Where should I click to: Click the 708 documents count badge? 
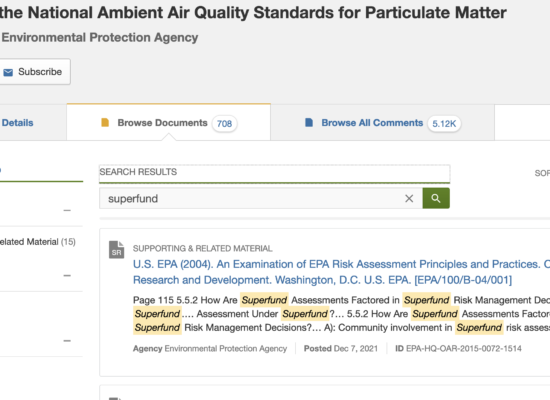tap(224, 124)
